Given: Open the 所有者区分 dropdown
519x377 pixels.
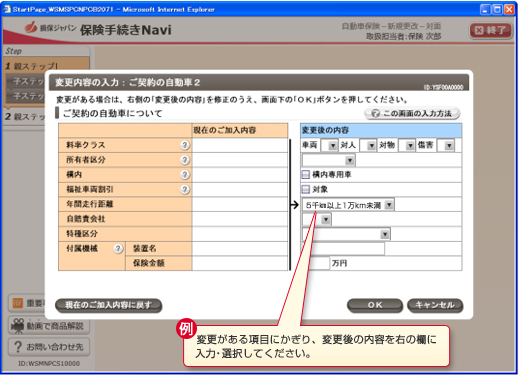Looking at the screenshot, I should 328,160.
